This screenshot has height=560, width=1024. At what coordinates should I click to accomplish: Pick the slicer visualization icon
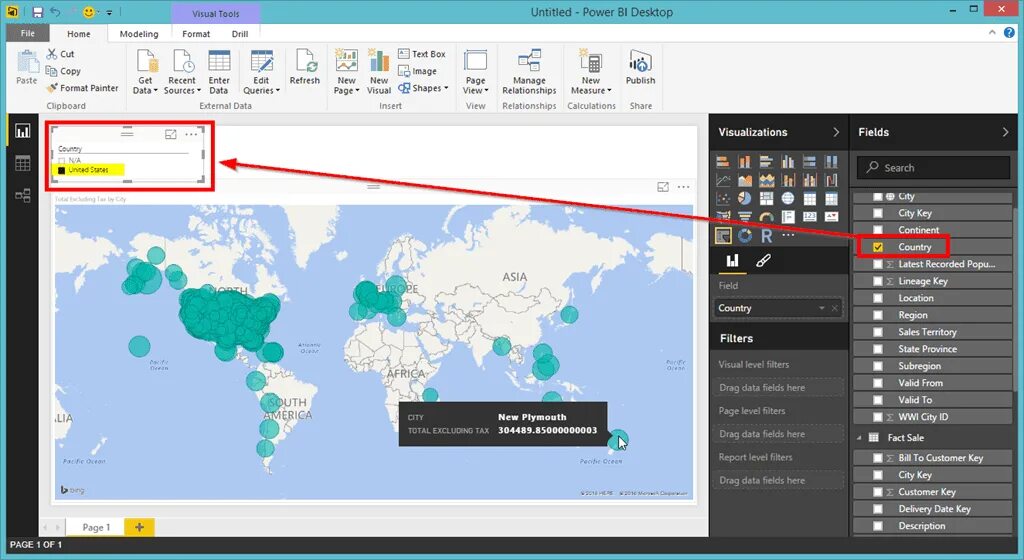coord(723,236)
